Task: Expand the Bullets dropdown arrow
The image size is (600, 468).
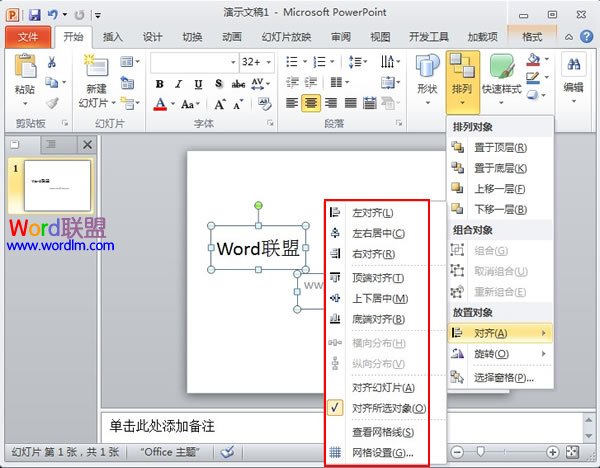Action: (x=305, y=61)
